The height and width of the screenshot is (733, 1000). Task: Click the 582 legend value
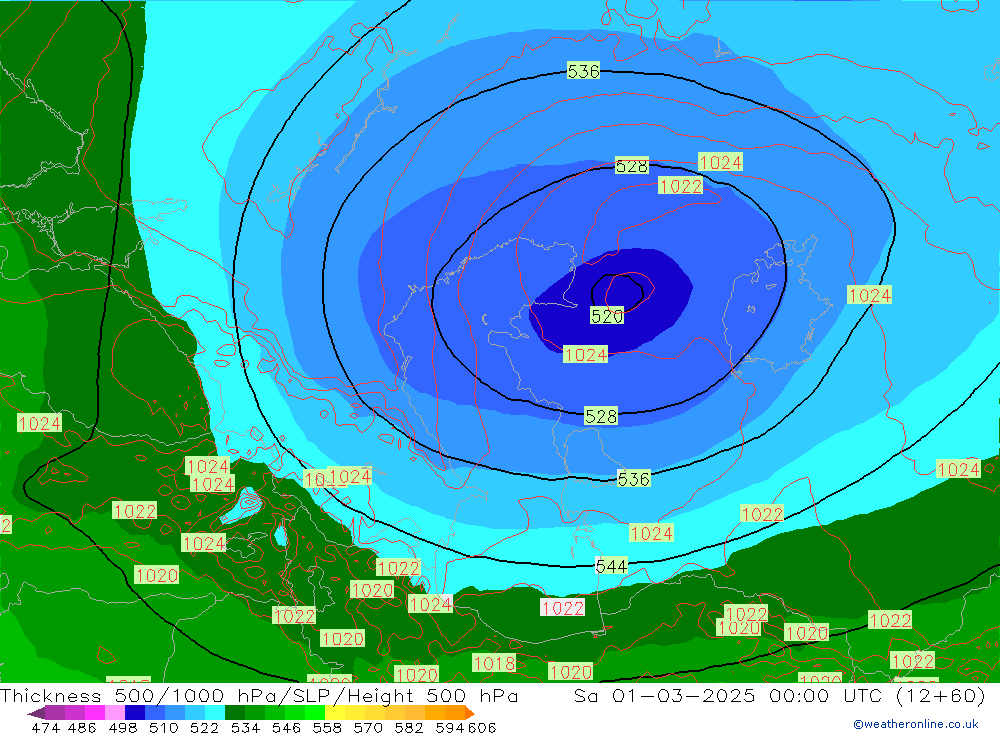409,727
